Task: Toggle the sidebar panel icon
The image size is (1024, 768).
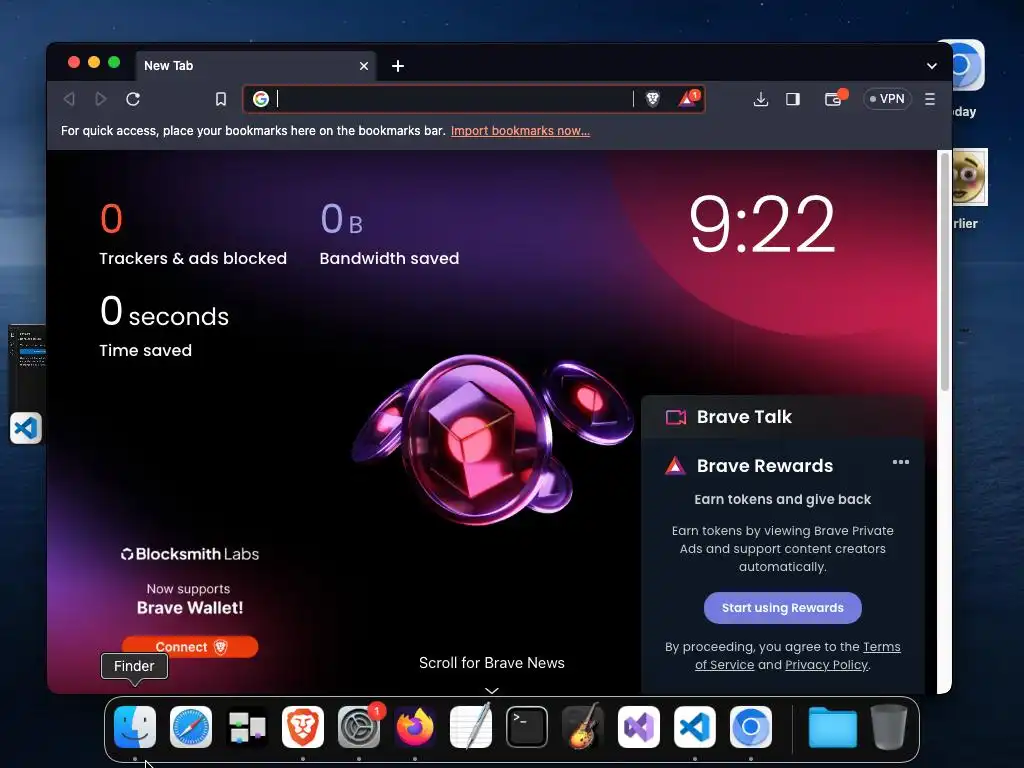Action: click(793, 99)
